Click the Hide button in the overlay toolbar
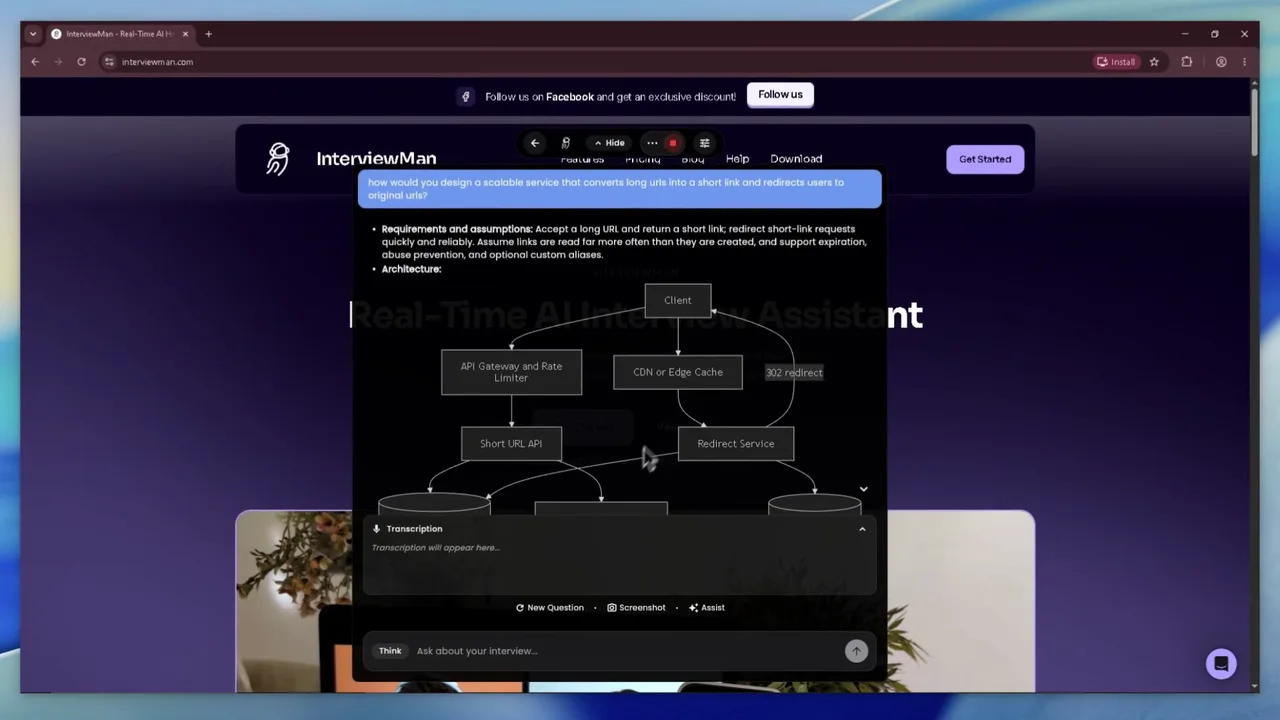Viewport: 1280px width, 720px height. point(609,143)
